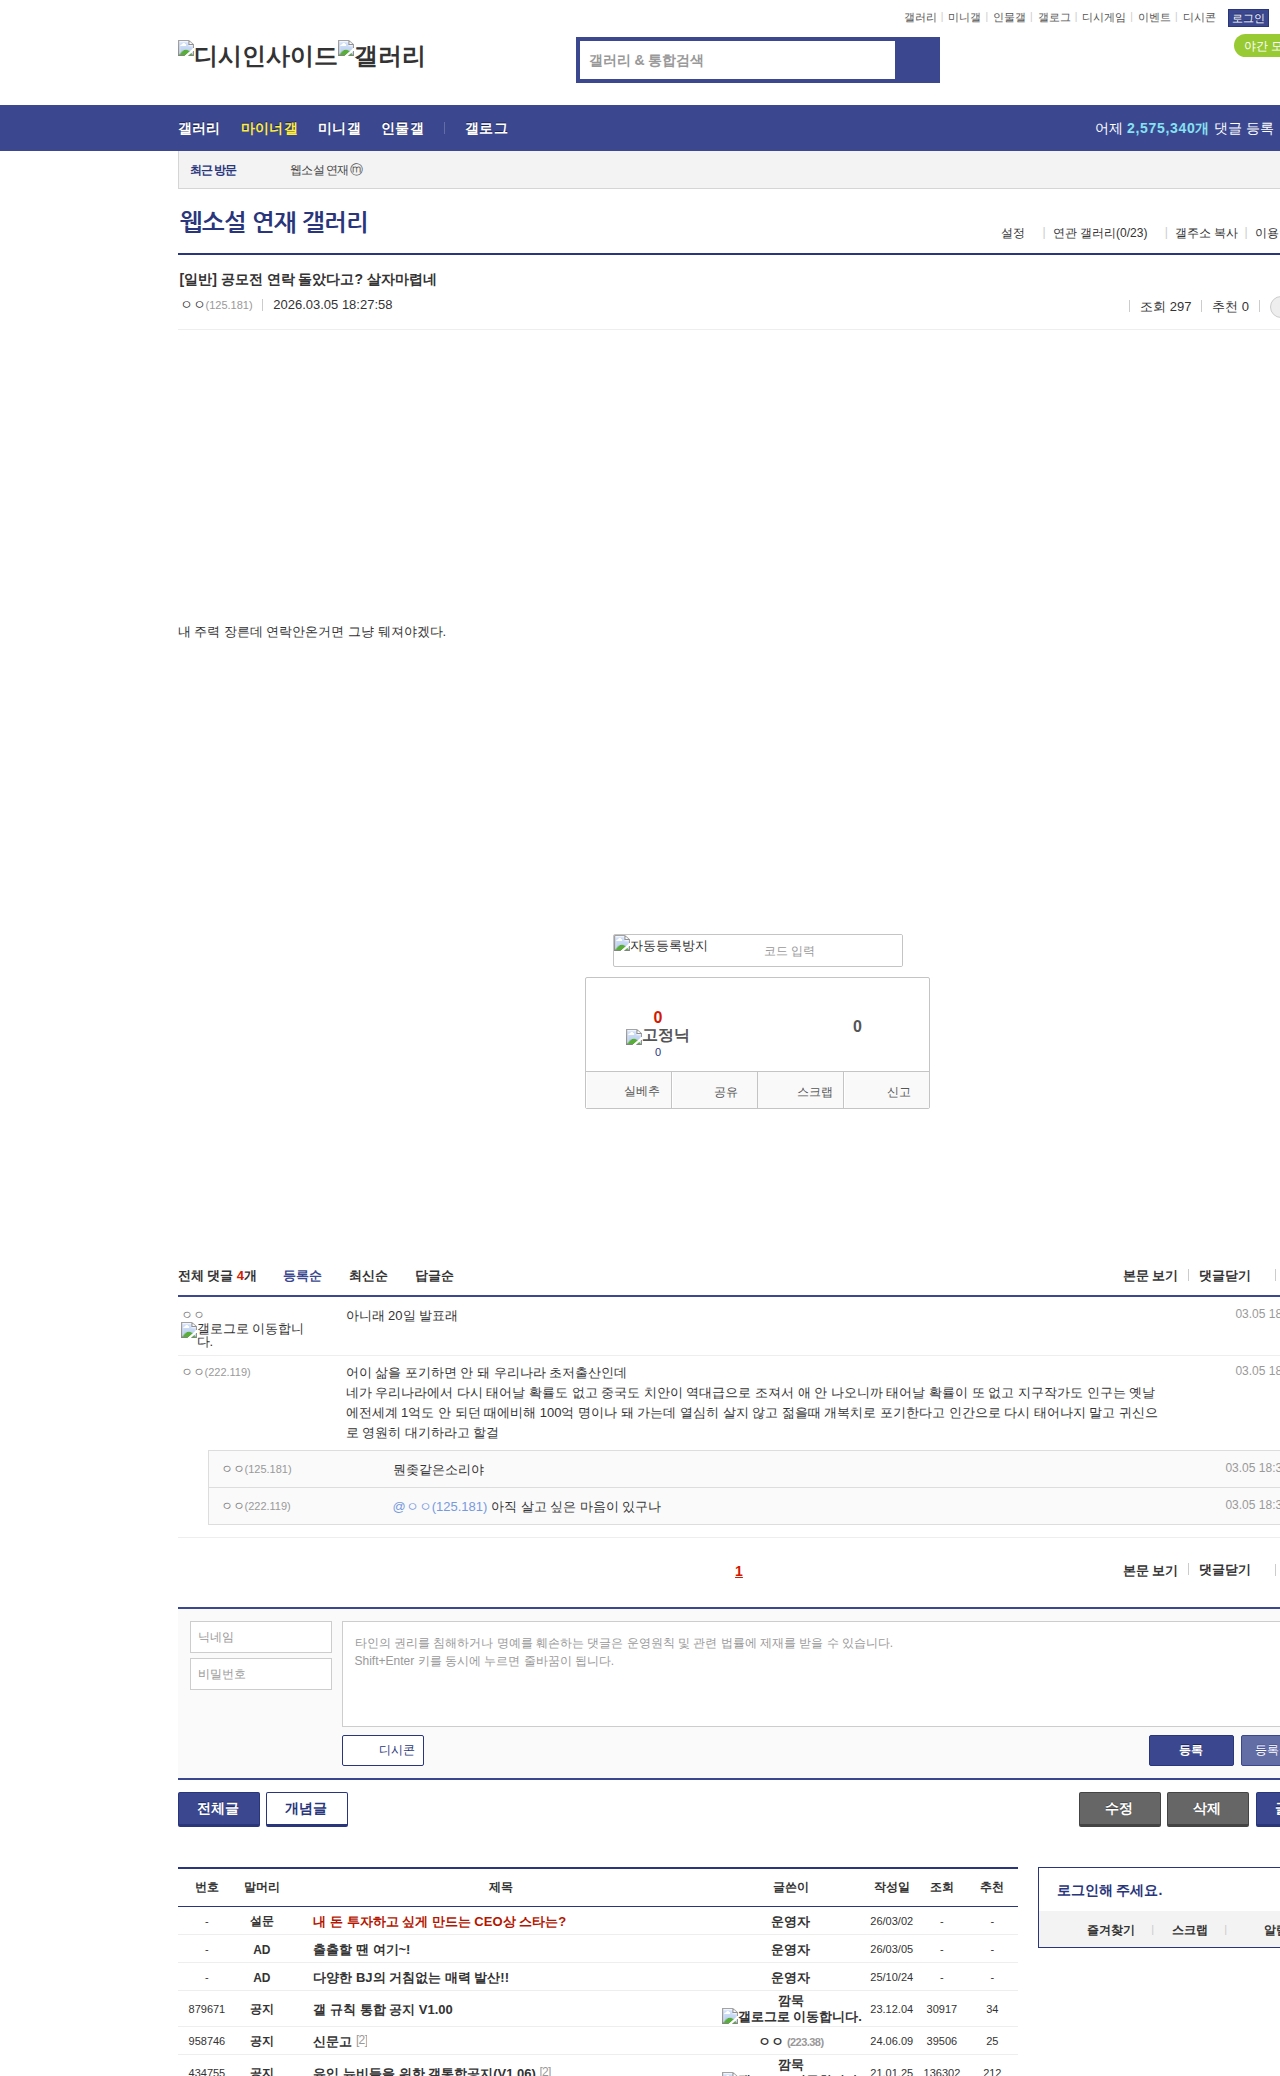Screen dimensions: 1280x2076
Task: Select 미니갤 in the blue navigation bar
Action: [x=339, y=129]
